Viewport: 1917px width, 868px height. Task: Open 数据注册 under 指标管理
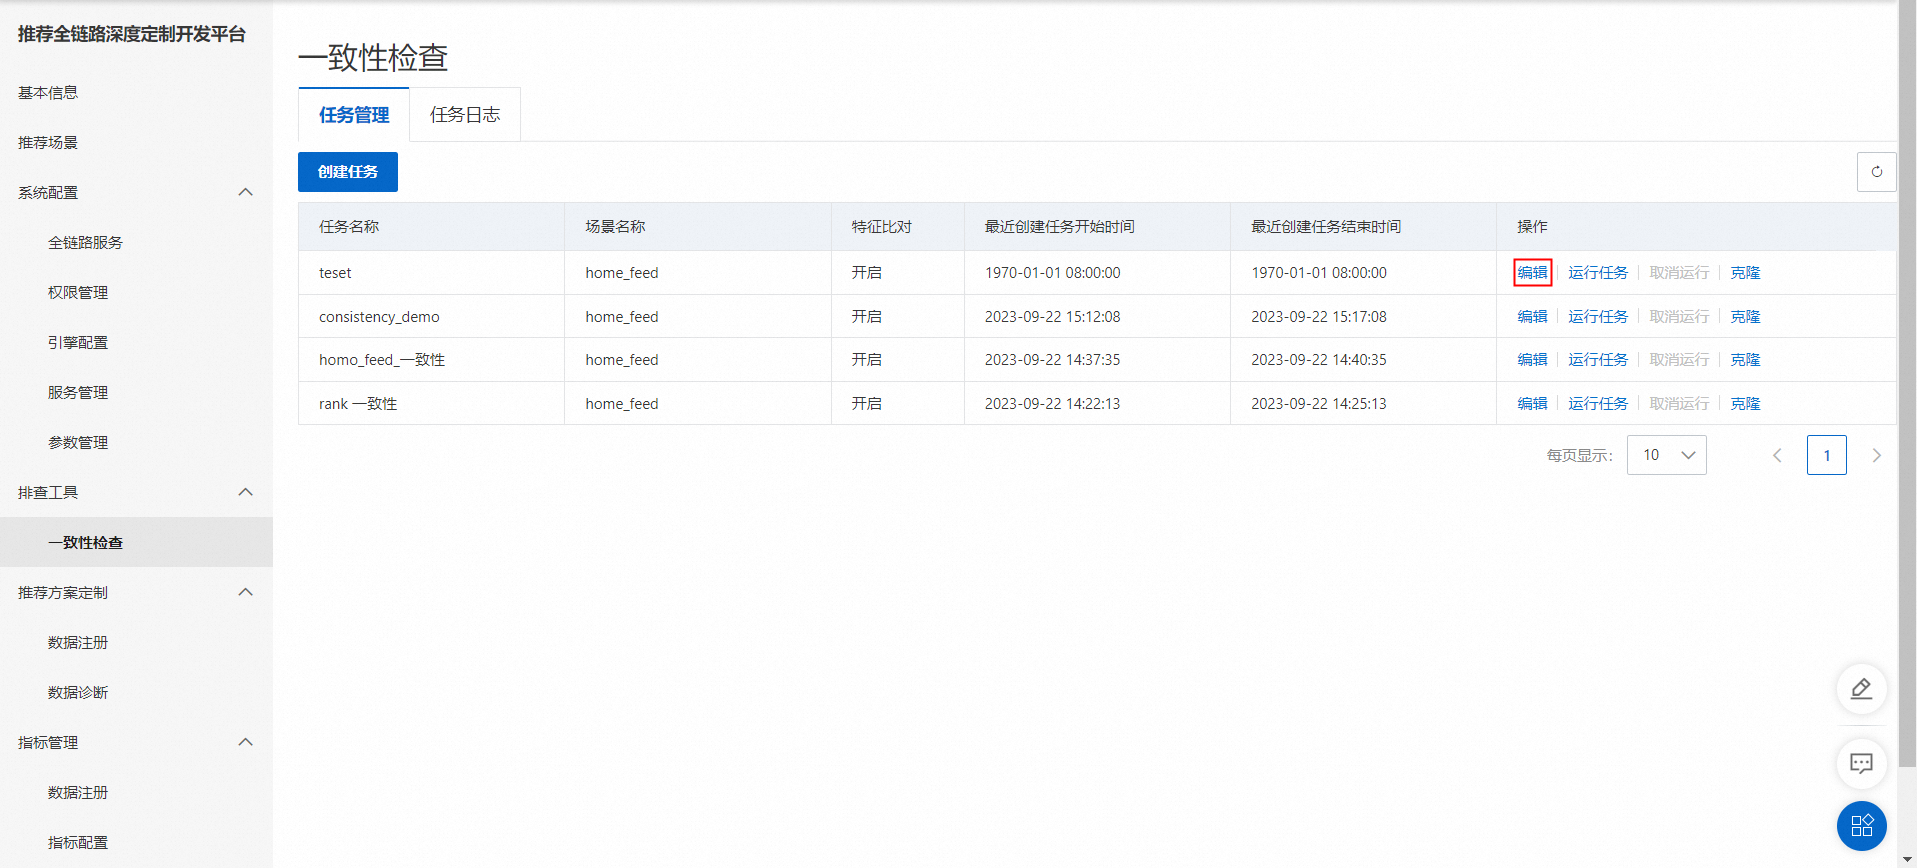point(78,792)
